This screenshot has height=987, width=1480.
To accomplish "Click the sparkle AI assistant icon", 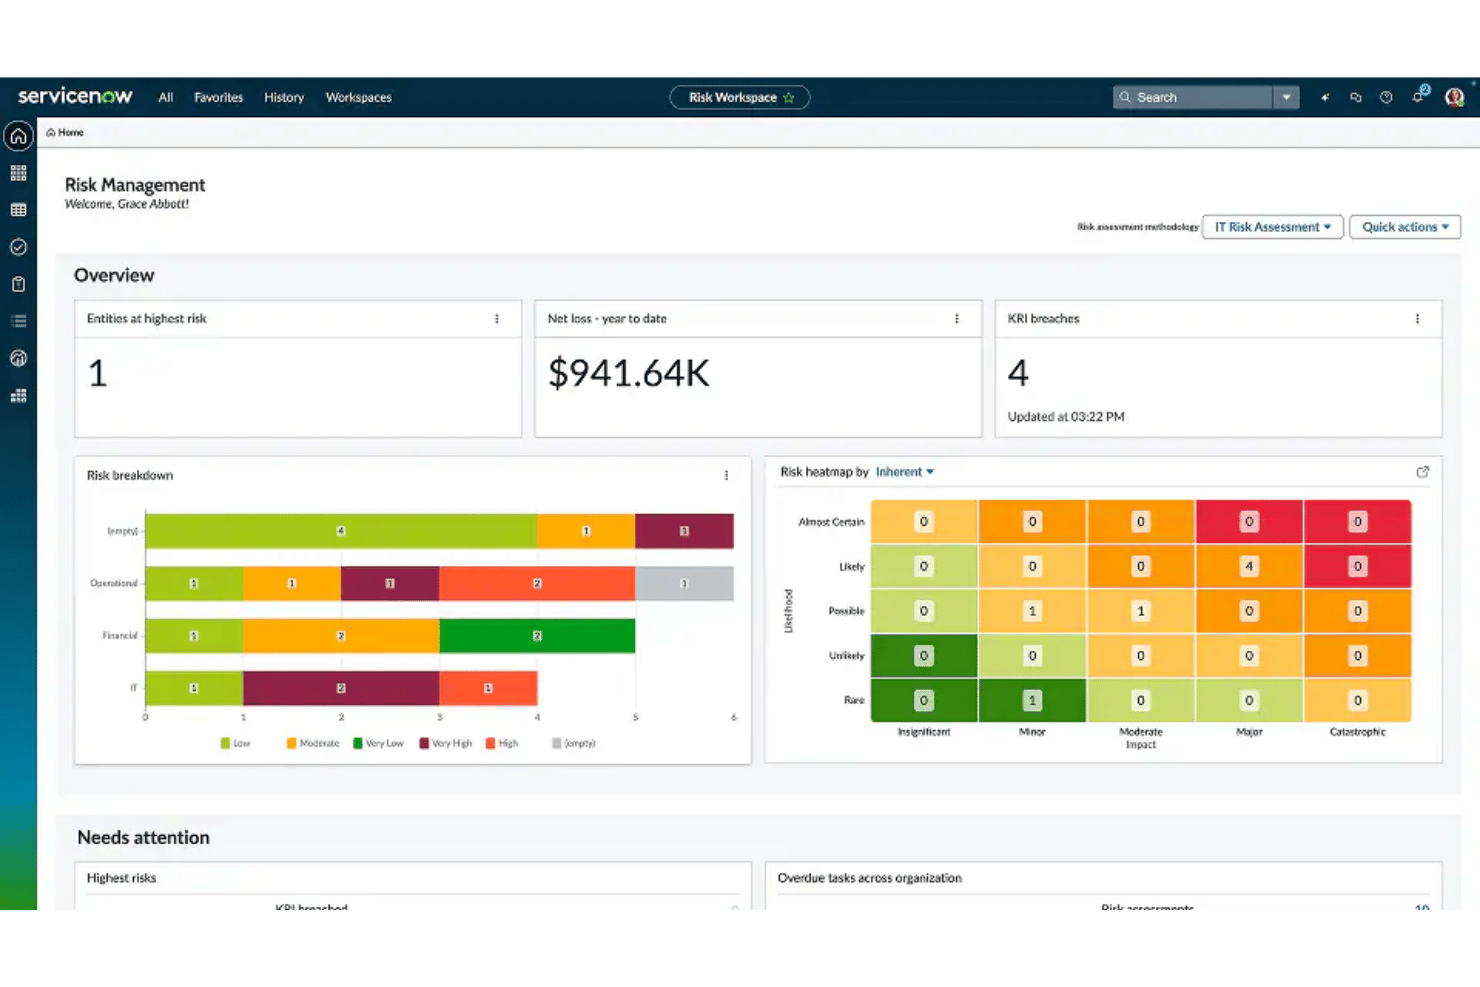I will pyautogui.click(x=1325, y=97).
